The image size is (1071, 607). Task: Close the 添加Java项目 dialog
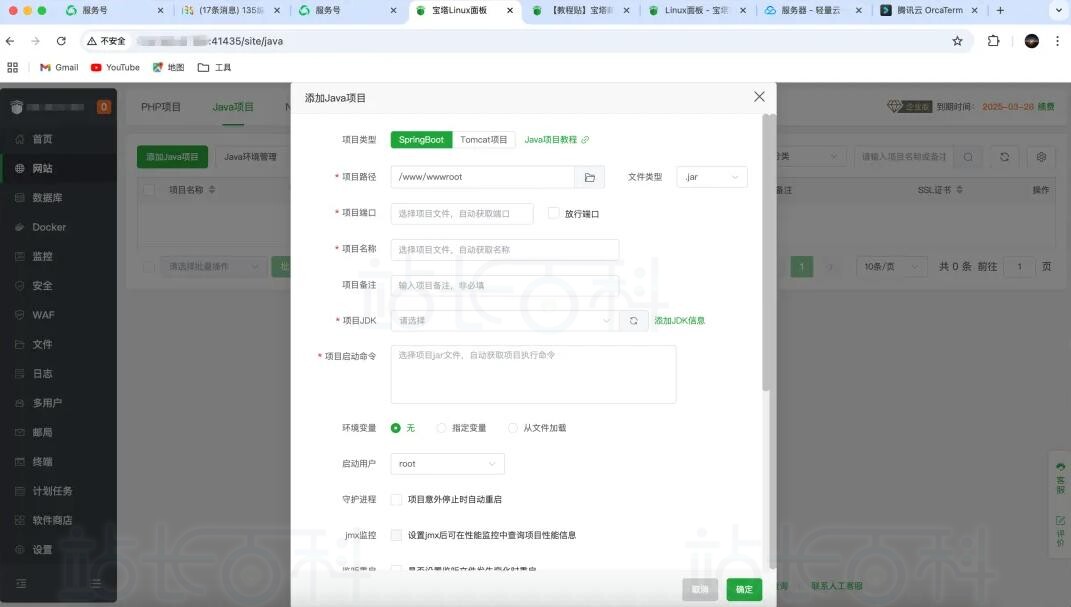[x=759, y=97]
